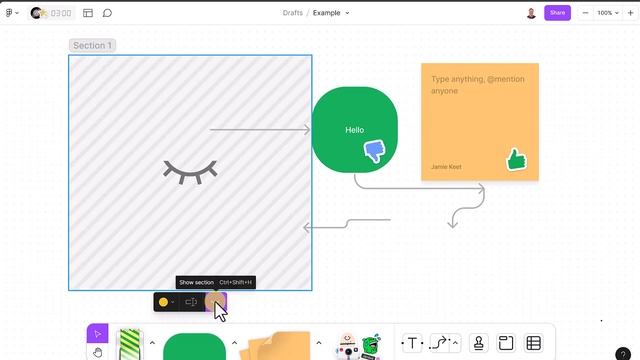Image resolution: width=640 pixels, height=360 pixels.
Task: Select the Hand tool
Action: tap(98, 352)
